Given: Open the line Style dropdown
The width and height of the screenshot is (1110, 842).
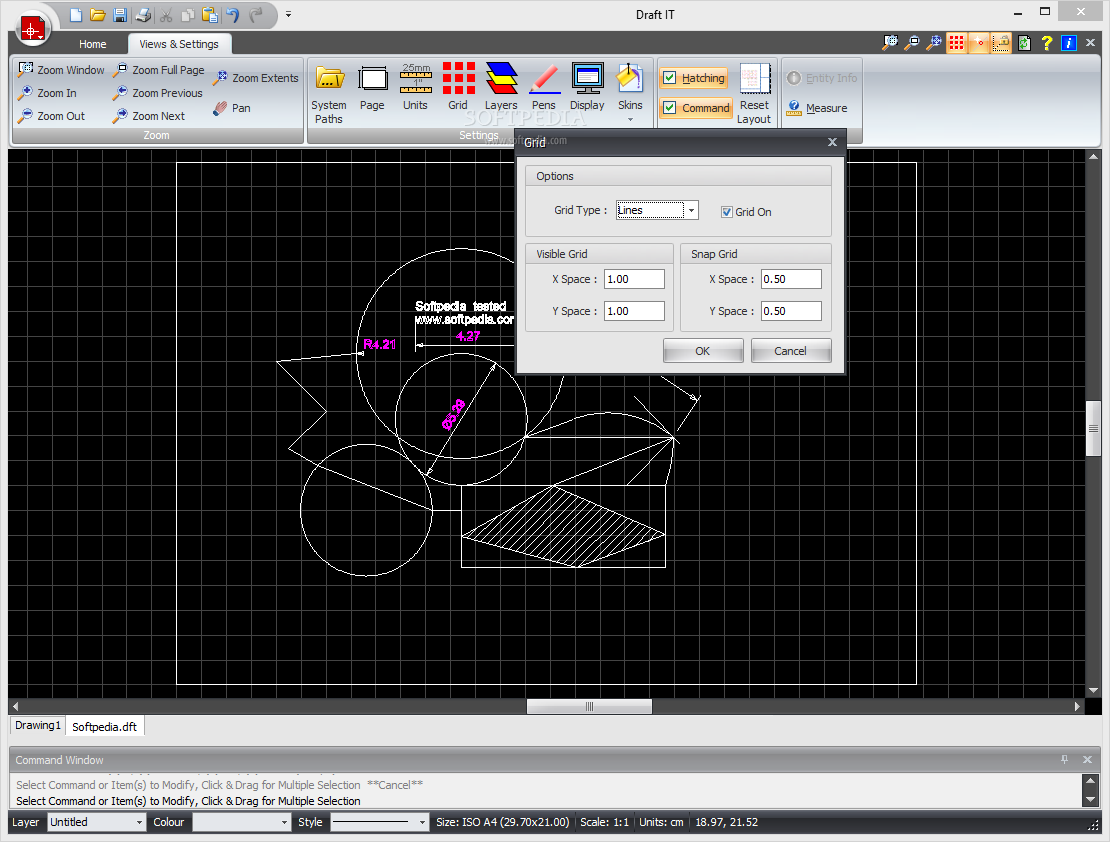Looking at the screenshot, I should [x=379, y=822].
